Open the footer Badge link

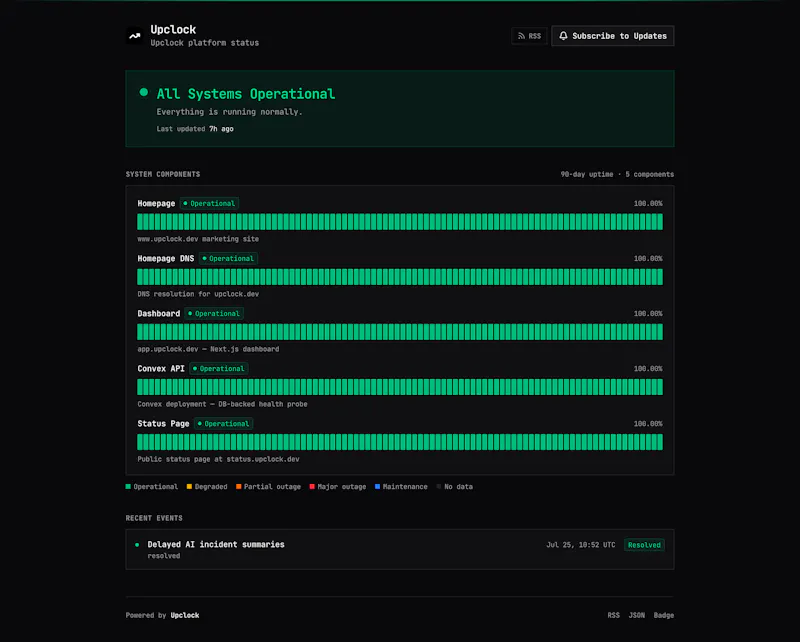pos(664,615)
